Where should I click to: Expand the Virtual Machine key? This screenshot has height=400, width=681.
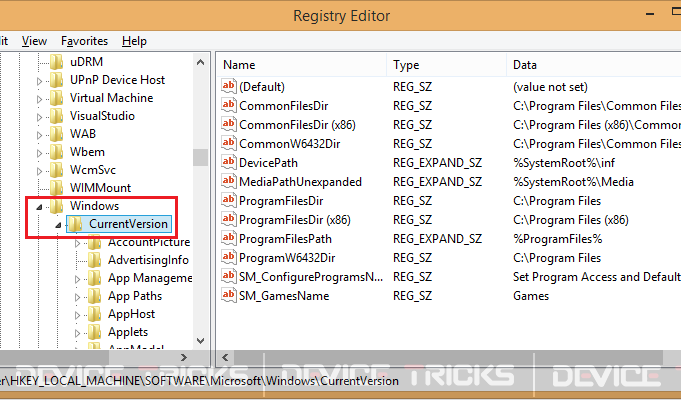click(x=39, y=99)
